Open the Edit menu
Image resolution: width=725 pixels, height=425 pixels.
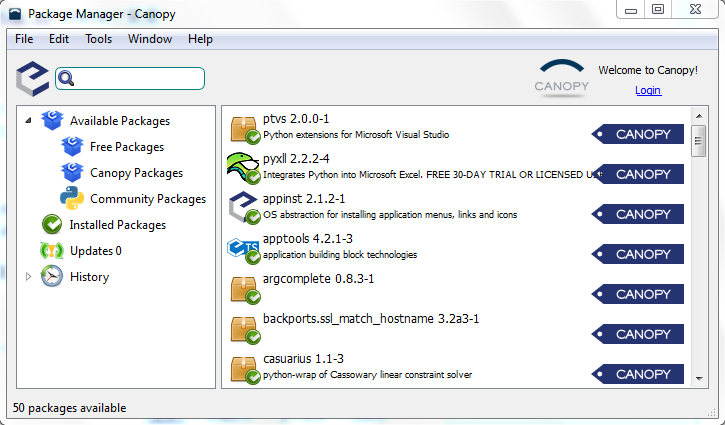tap(59, 39)
